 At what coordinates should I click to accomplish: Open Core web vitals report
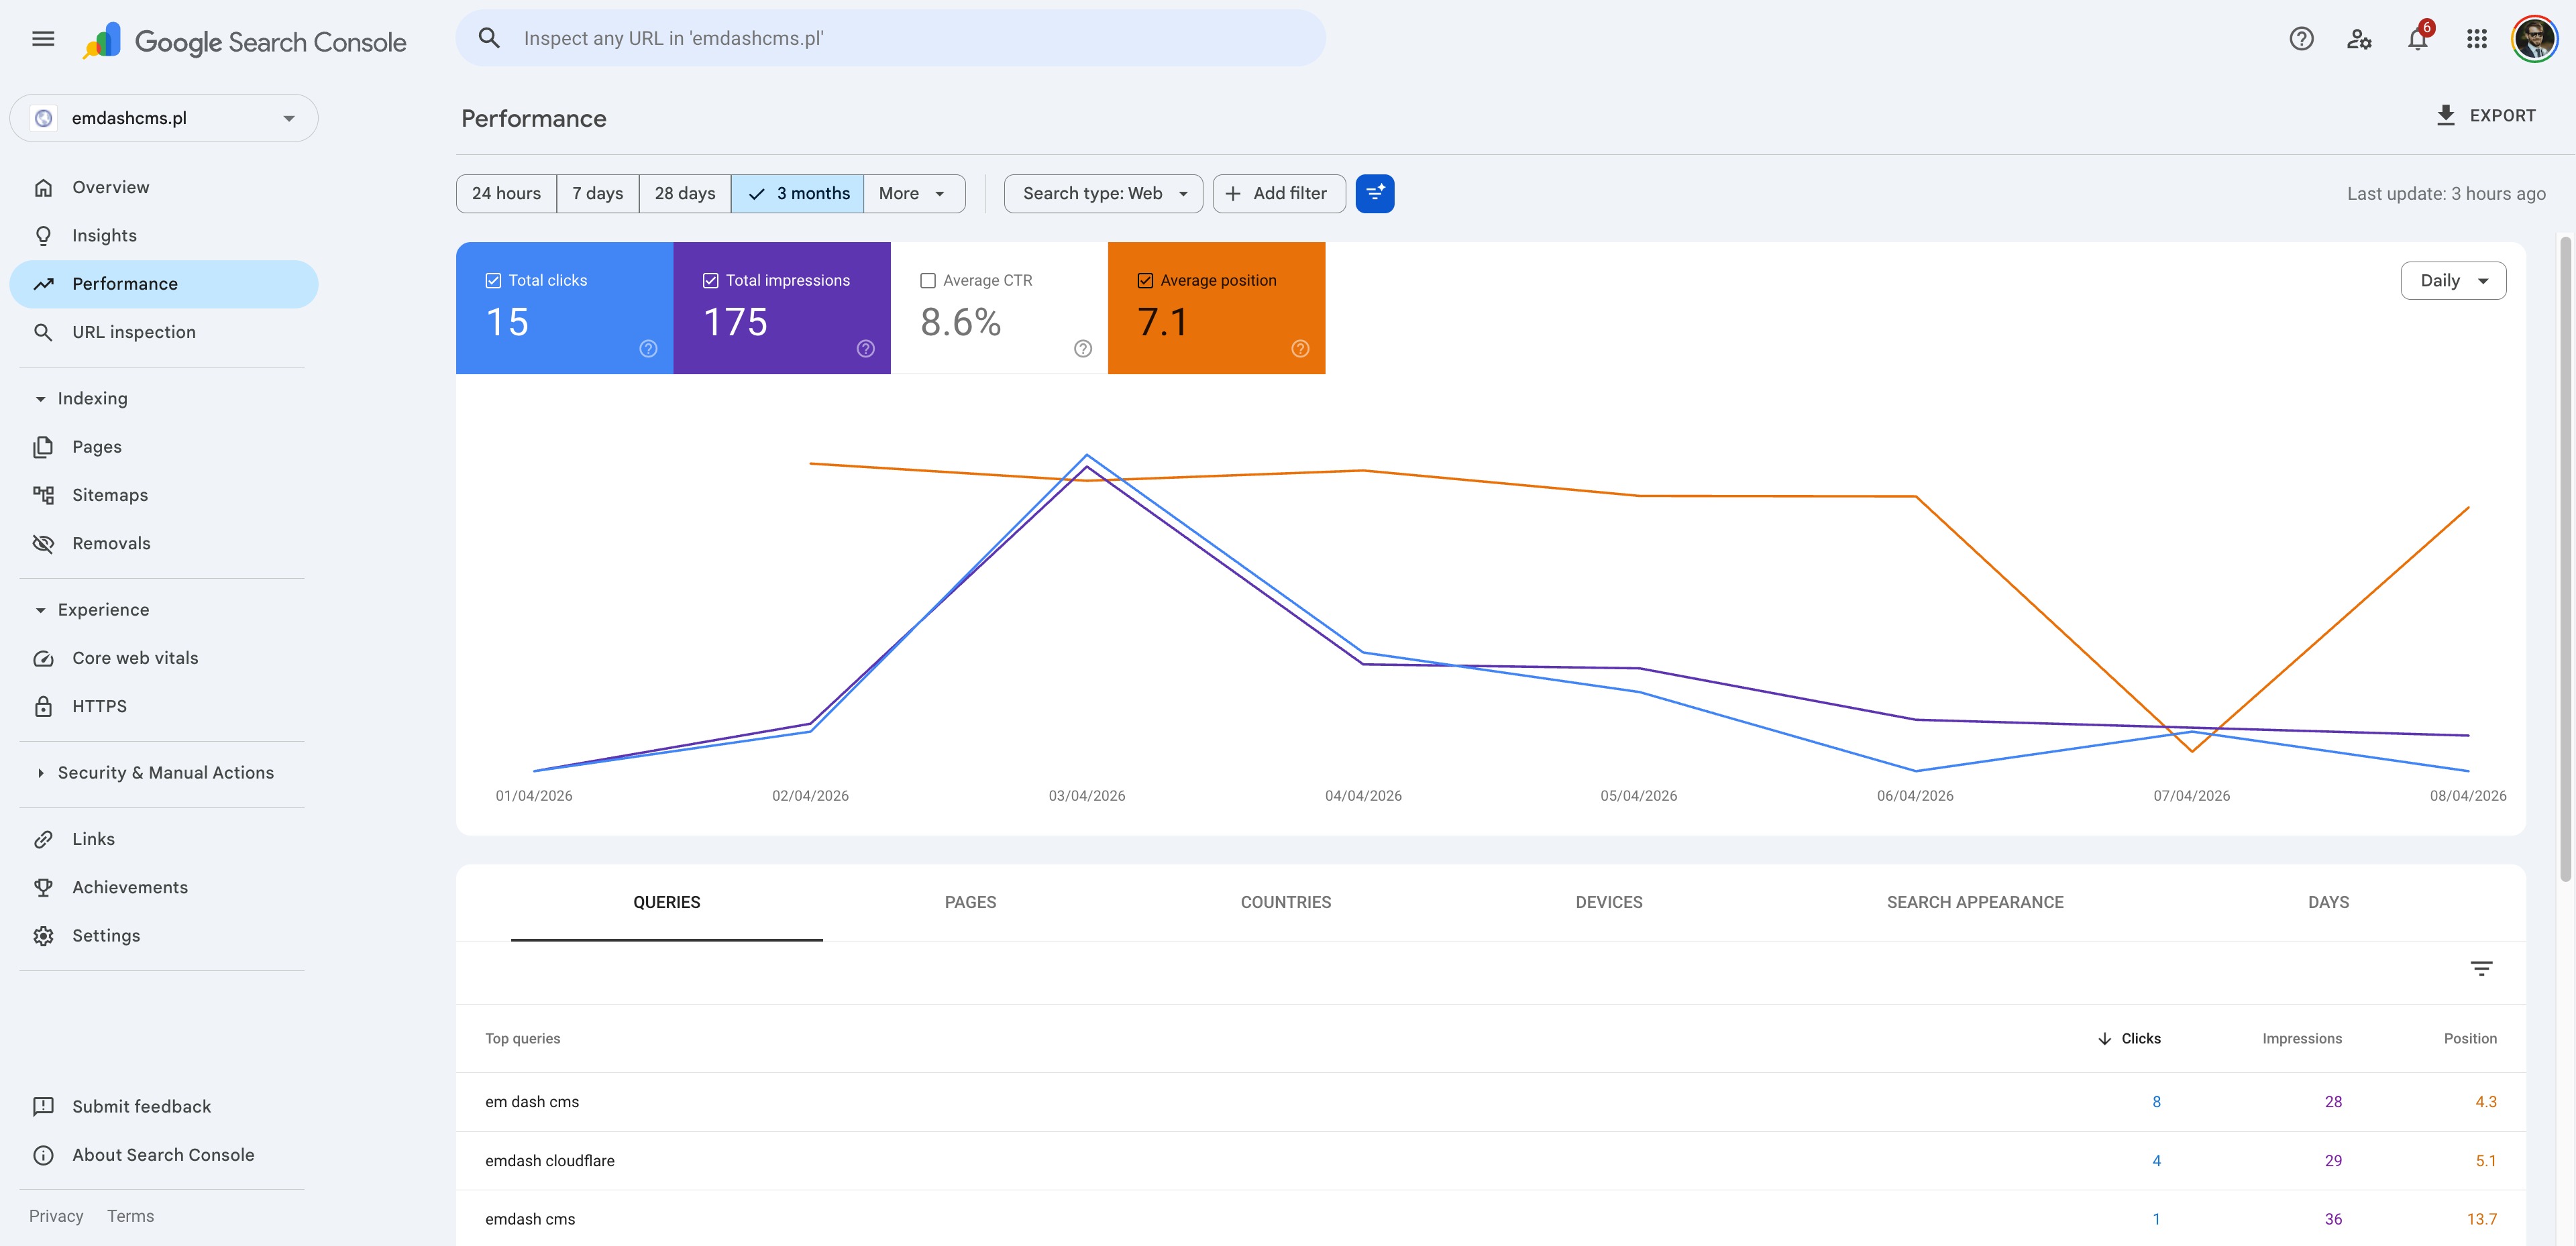[134, 657]
